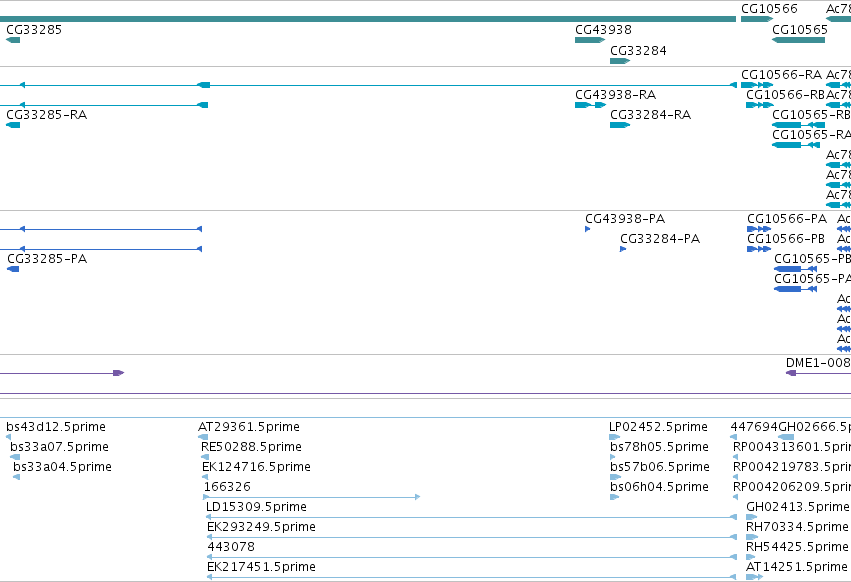
Task: Open the bs33a04.5prime EST label
Action: [62, 467]
